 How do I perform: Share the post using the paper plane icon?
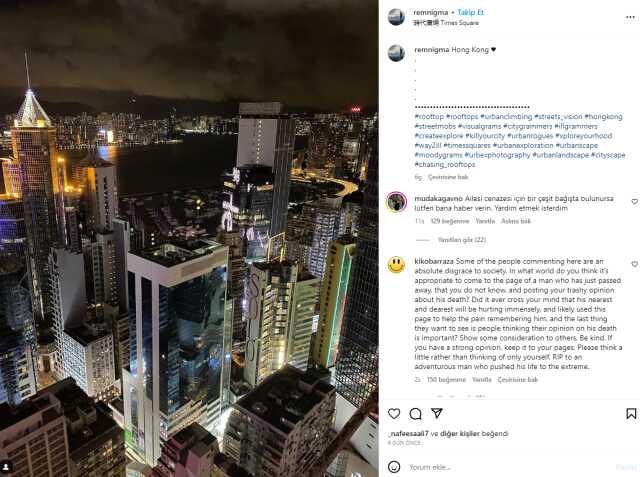[437, 413]
